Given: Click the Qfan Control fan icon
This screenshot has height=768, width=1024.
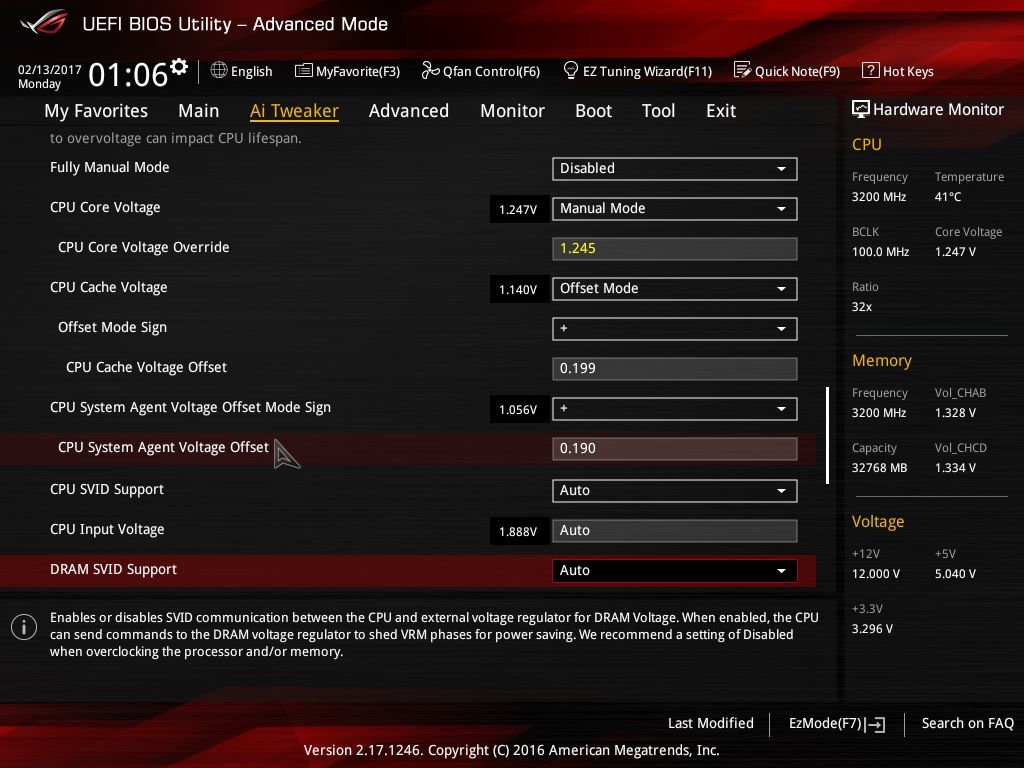Looking at the screenshot, I should [430, 71].
